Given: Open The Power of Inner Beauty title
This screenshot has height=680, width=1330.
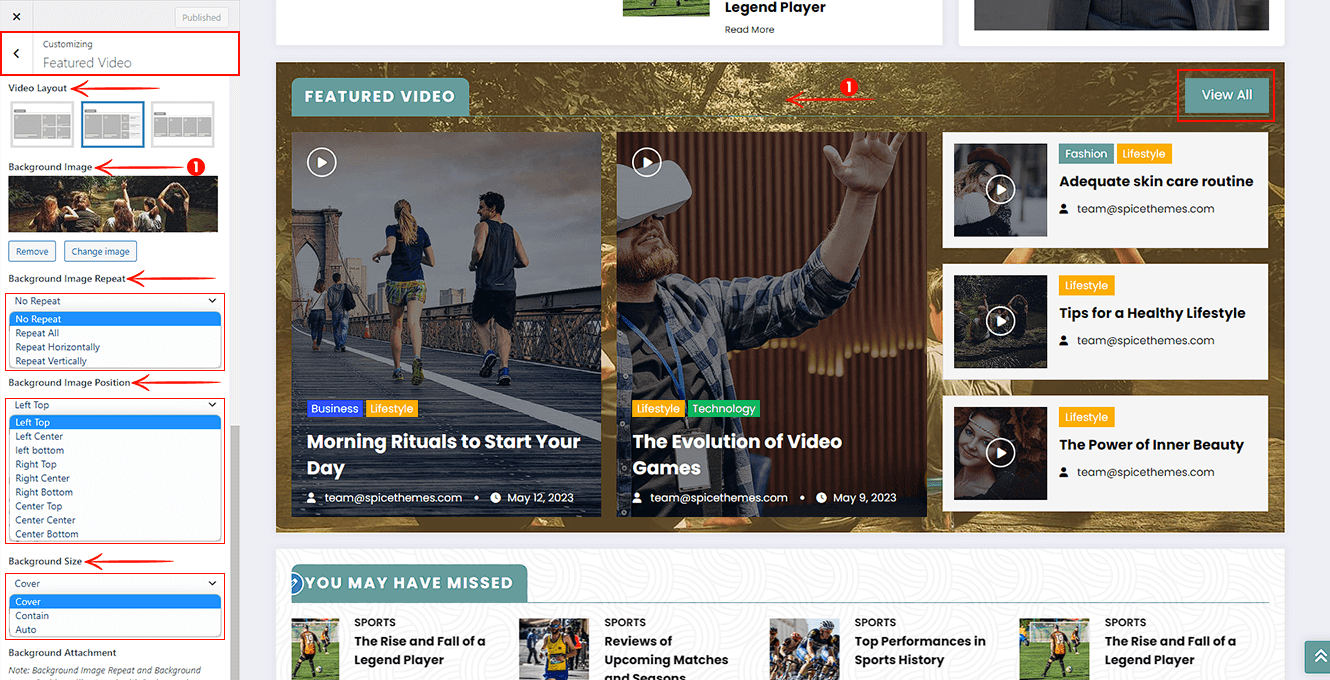Looking at the screenshot, I should (x=1151, y=445).
